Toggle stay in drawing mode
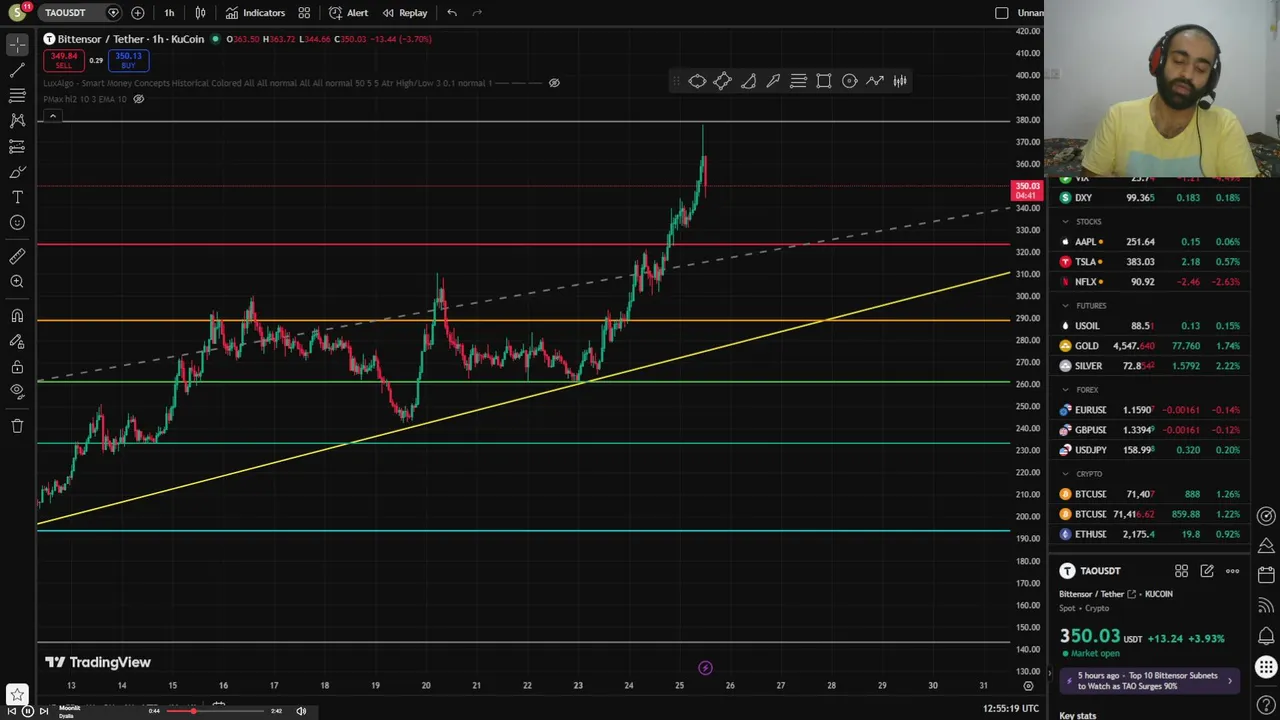The image size is (1280, 720). [x=17, y=342]
